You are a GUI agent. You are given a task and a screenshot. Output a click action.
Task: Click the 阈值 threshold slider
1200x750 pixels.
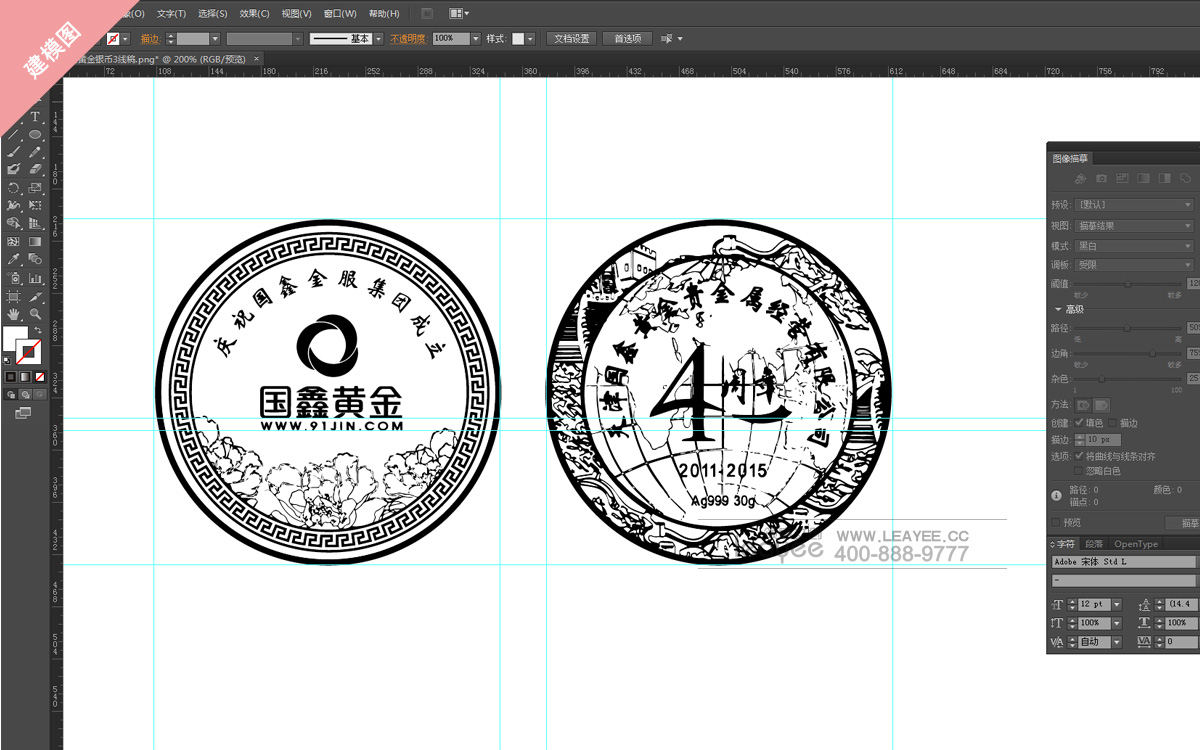[x=1128, y=284]
